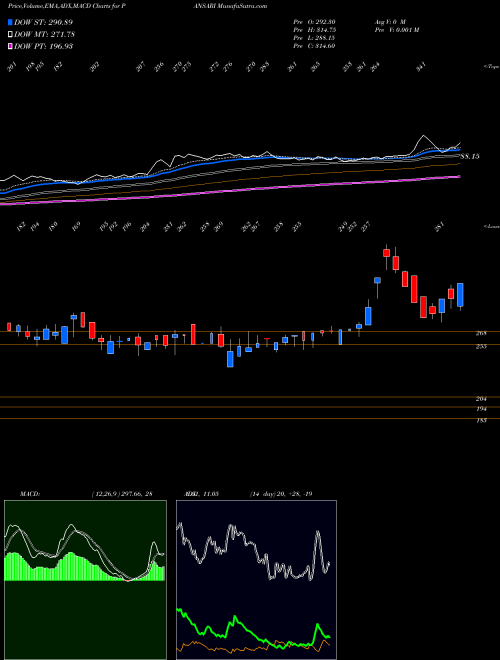Click the 'MACD:' panel label

coord(29,494)
